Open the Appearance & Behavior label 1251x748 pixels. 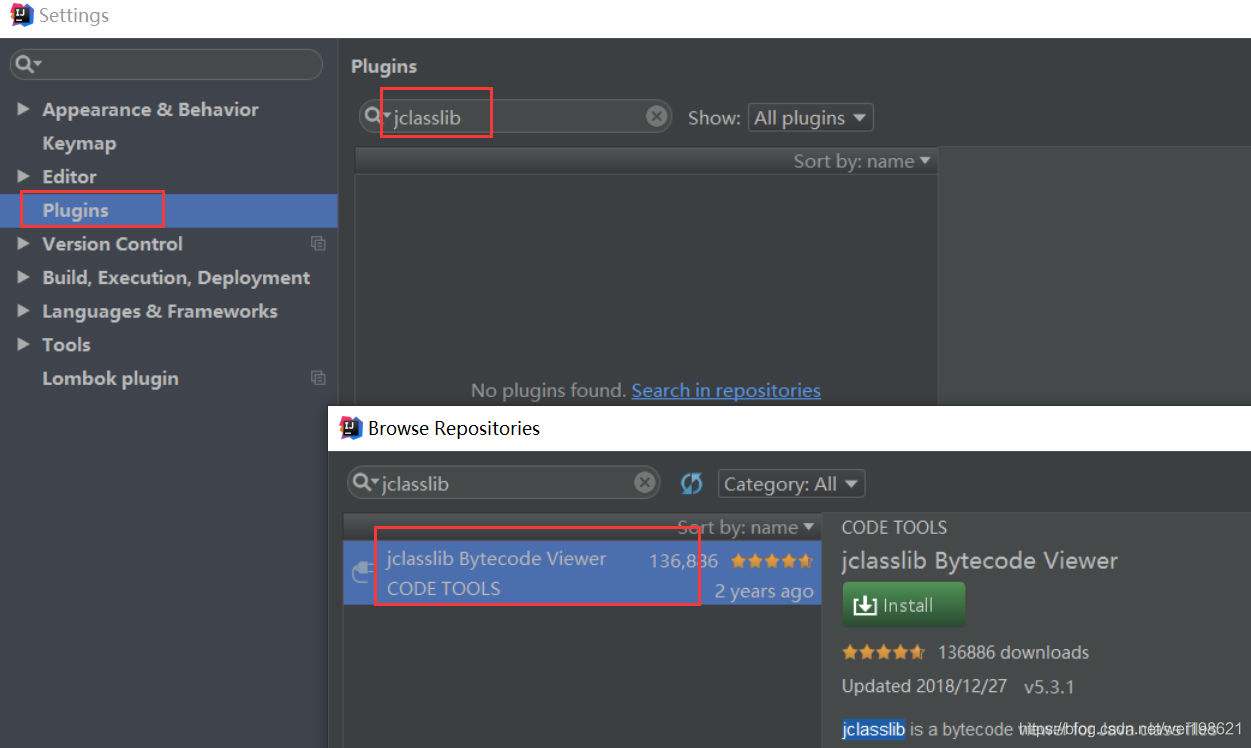click(150, 109)
